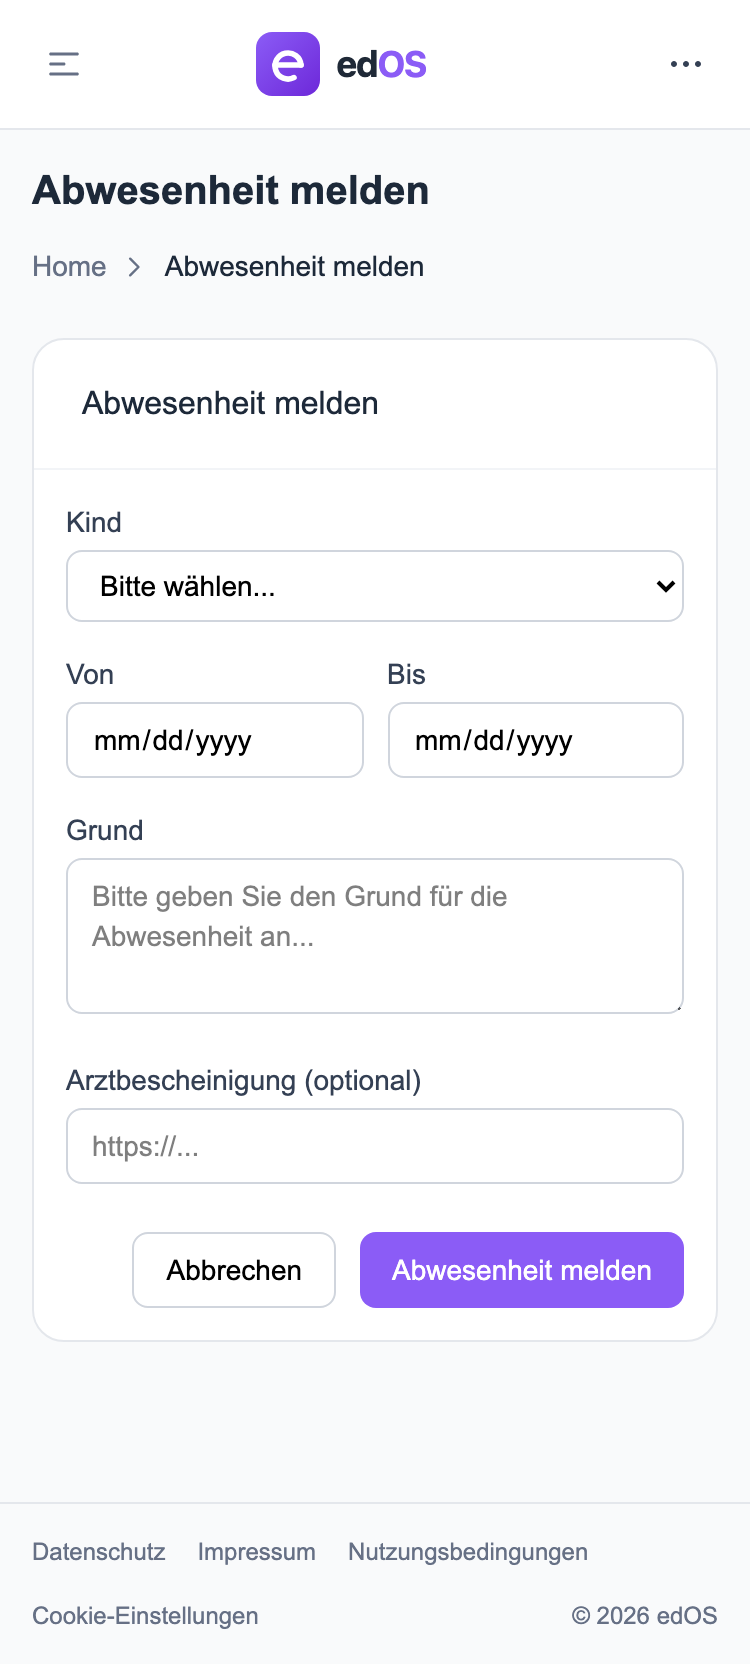The width and height of the screenshot is (750, 1664).
Task: Click the breadcrumb chevron separator
Action: click(x=134, y=267)
